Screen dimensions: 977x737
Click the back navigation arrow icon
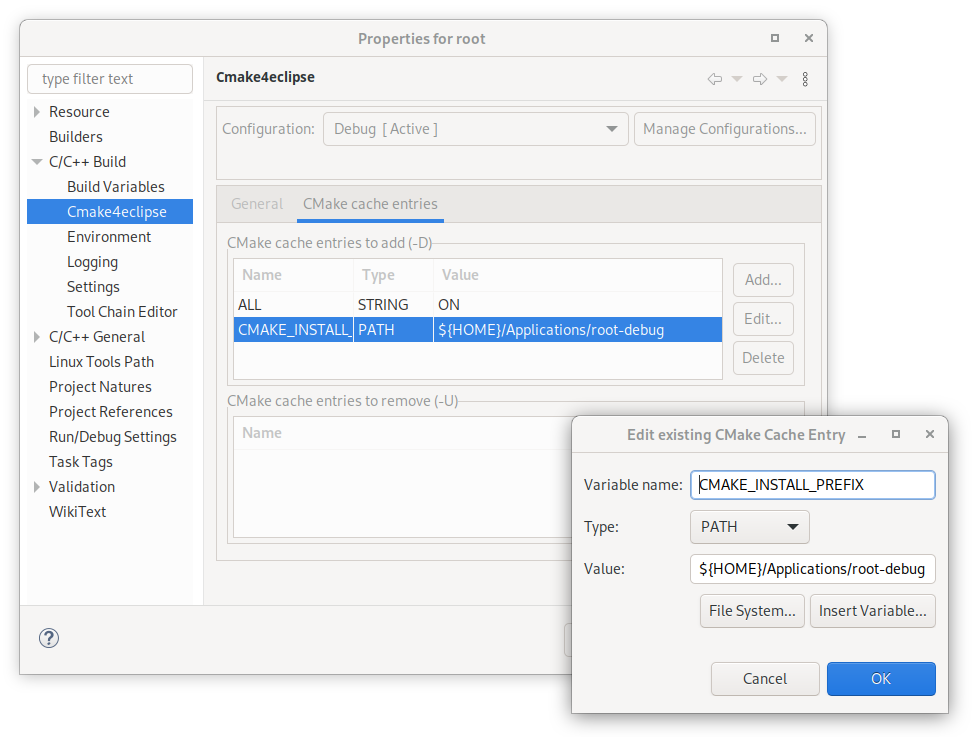click(715, 79)
